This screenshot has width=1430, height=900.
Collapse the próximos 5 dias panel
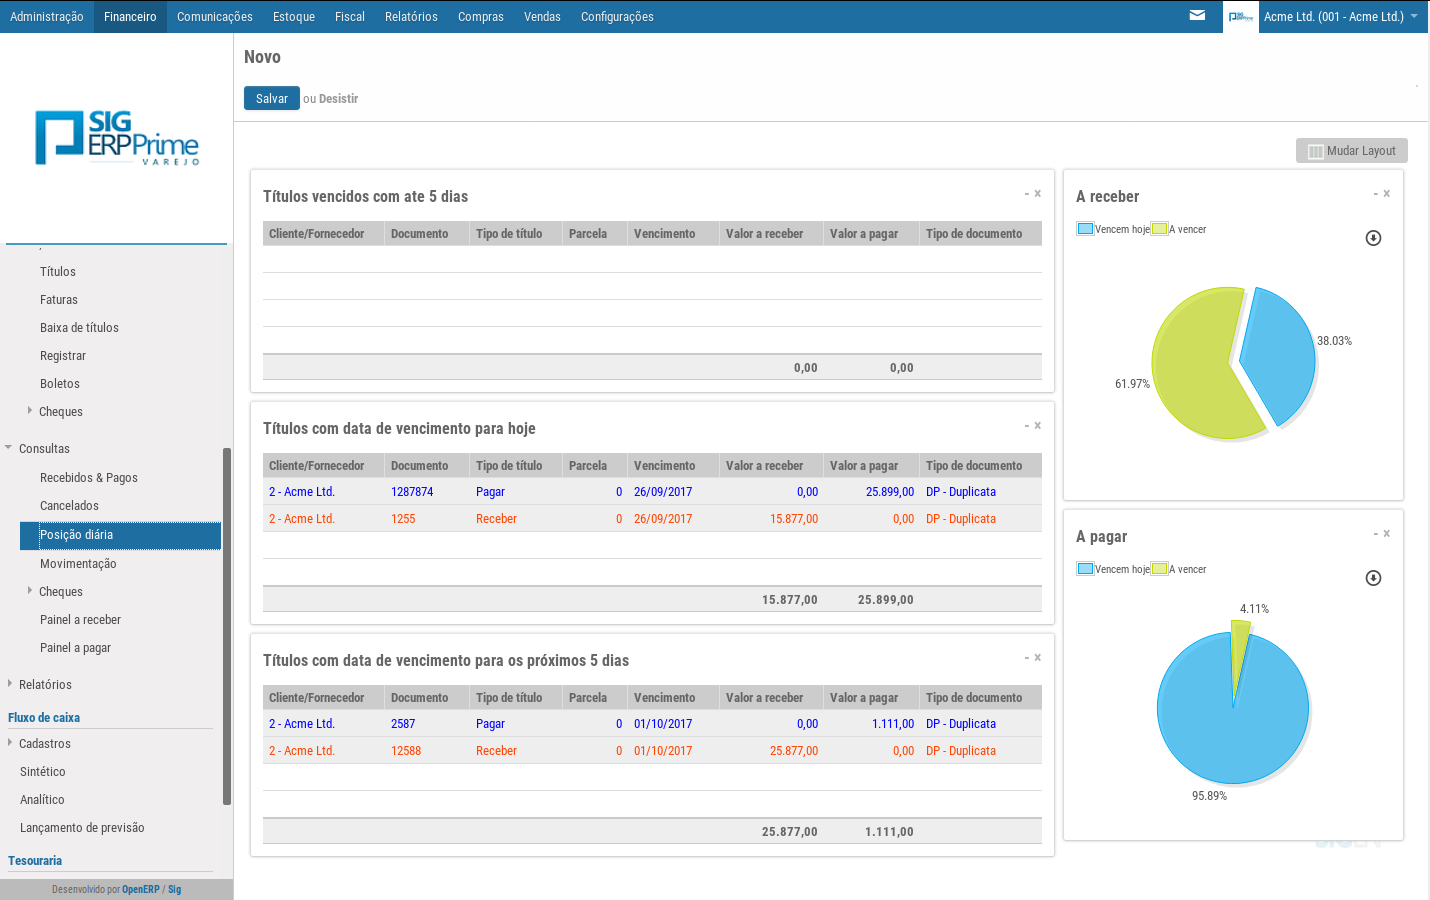(1027, 658)
